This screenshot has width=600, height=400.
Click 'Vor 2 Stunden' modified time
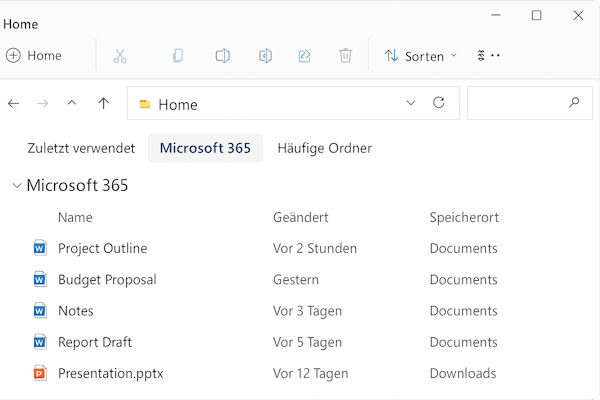pyautogui.click(x=315, y=248)
